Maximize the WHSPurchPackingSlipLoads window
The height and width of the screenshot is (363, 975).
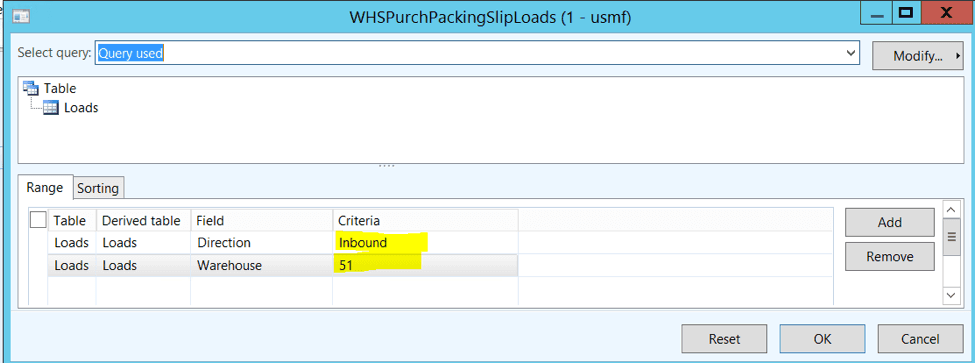click(905, 13)
